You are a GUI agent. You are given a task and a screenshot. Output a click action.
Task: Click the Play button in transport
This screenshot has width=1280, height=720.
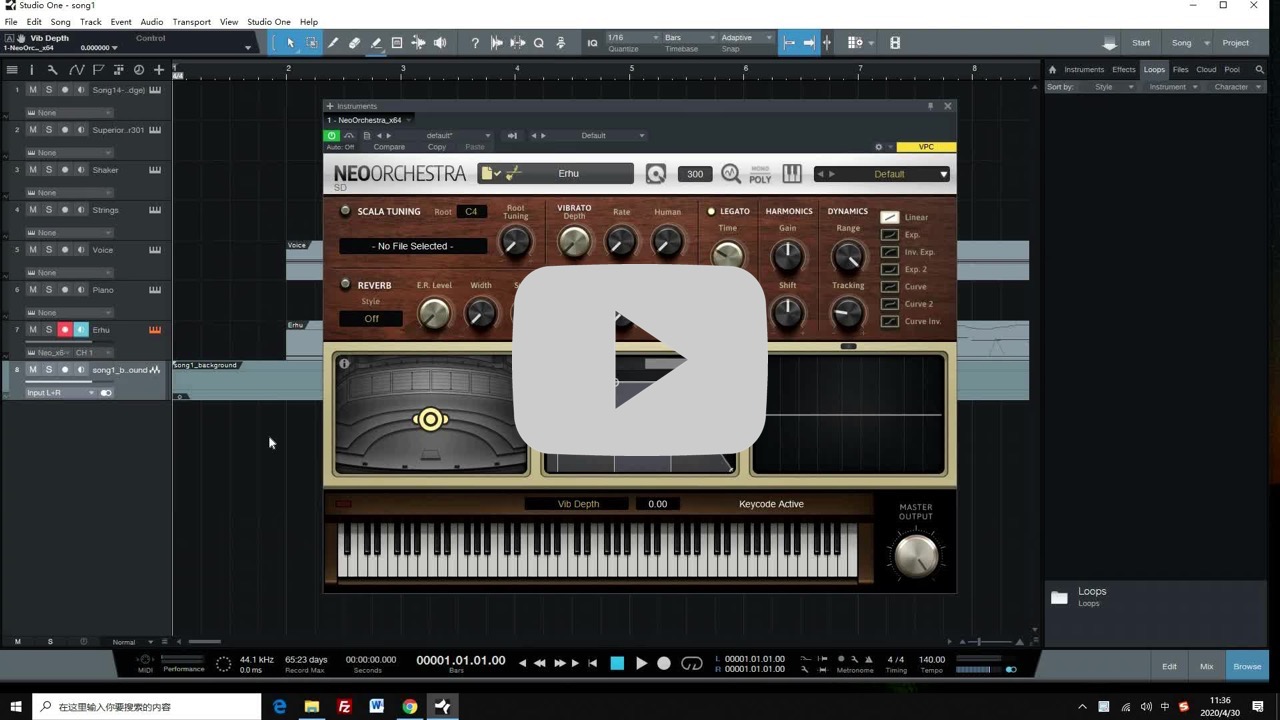tap(641, 663)
